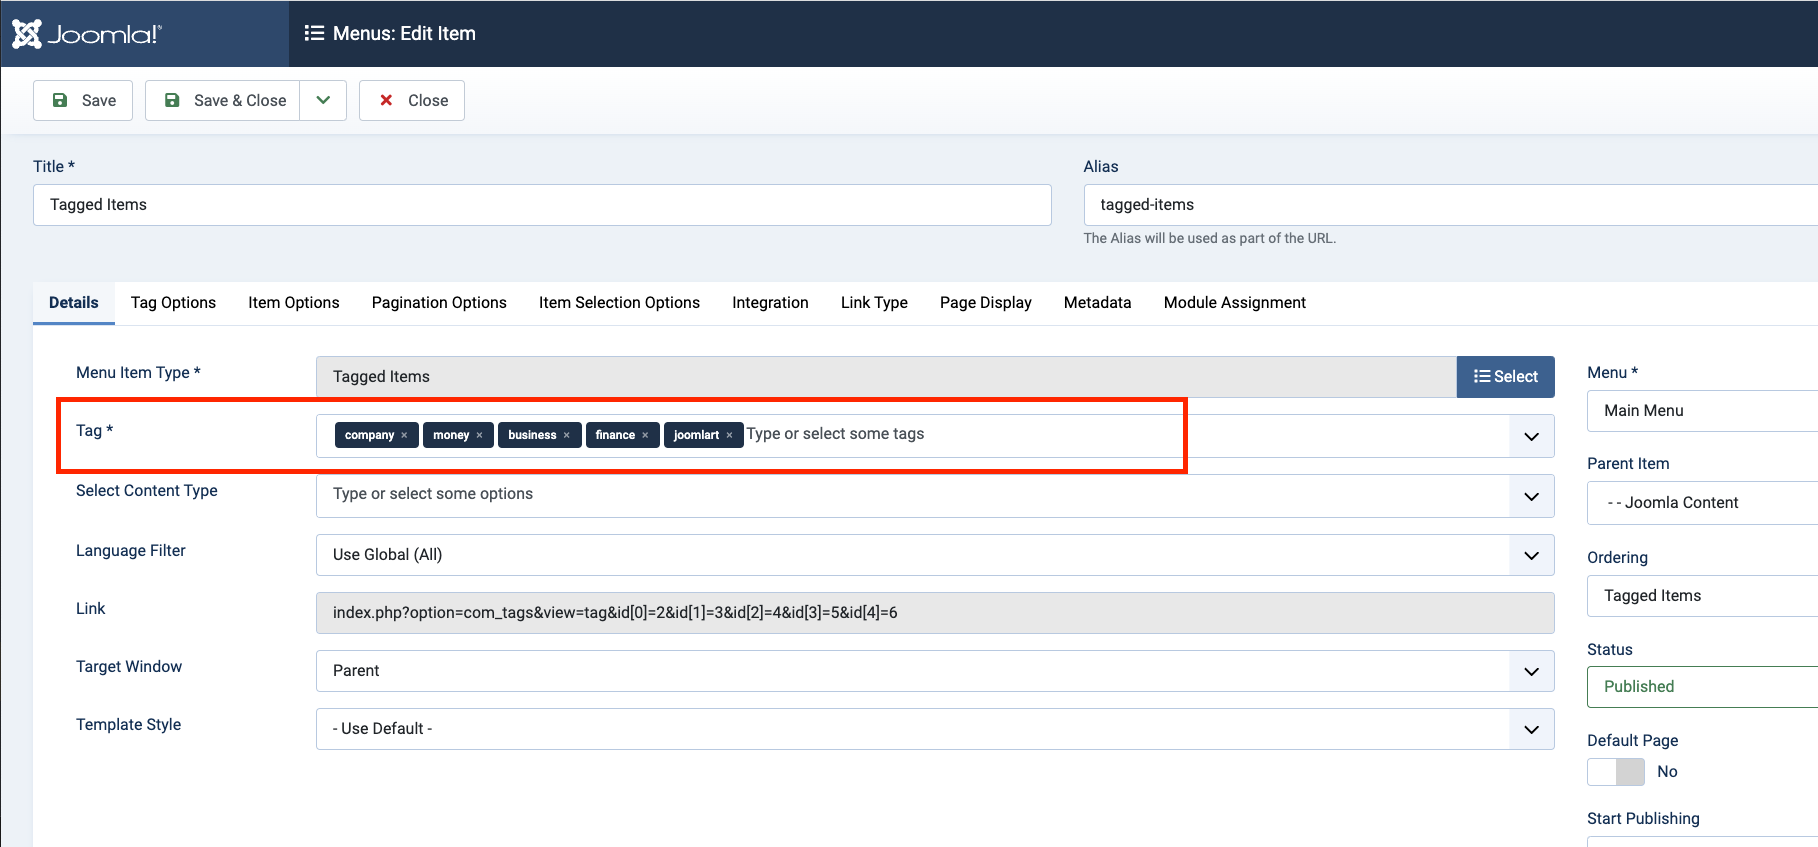This screenshot has height=847, width=1818.
Task: Toggle the Default Page switch
Action: [1615, 772]
